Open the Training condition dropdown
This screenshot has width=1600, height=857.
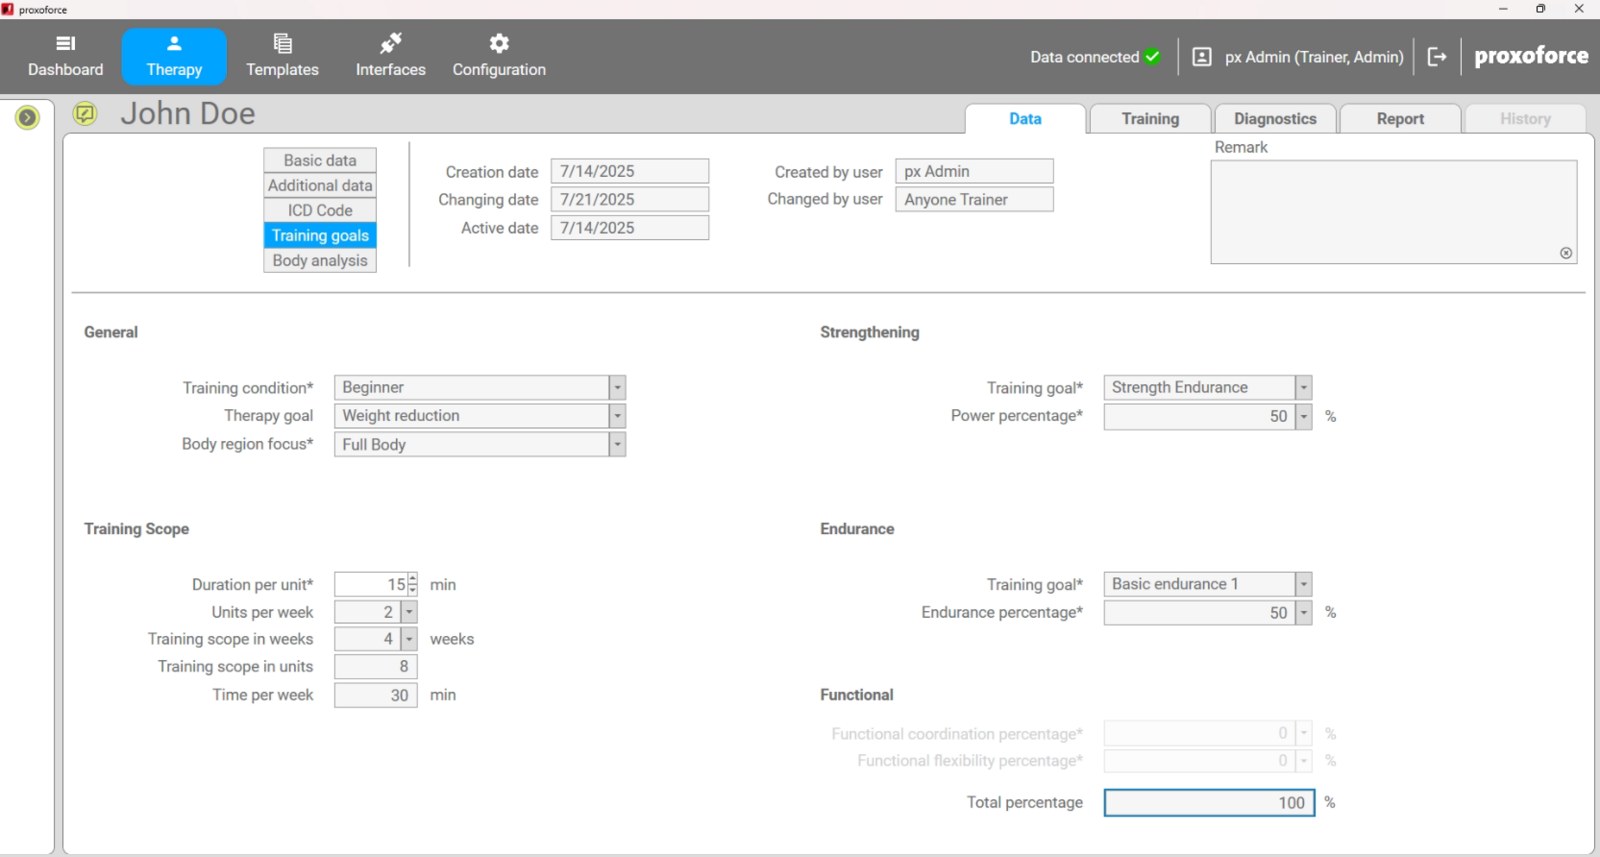click(x=617, y=388)
